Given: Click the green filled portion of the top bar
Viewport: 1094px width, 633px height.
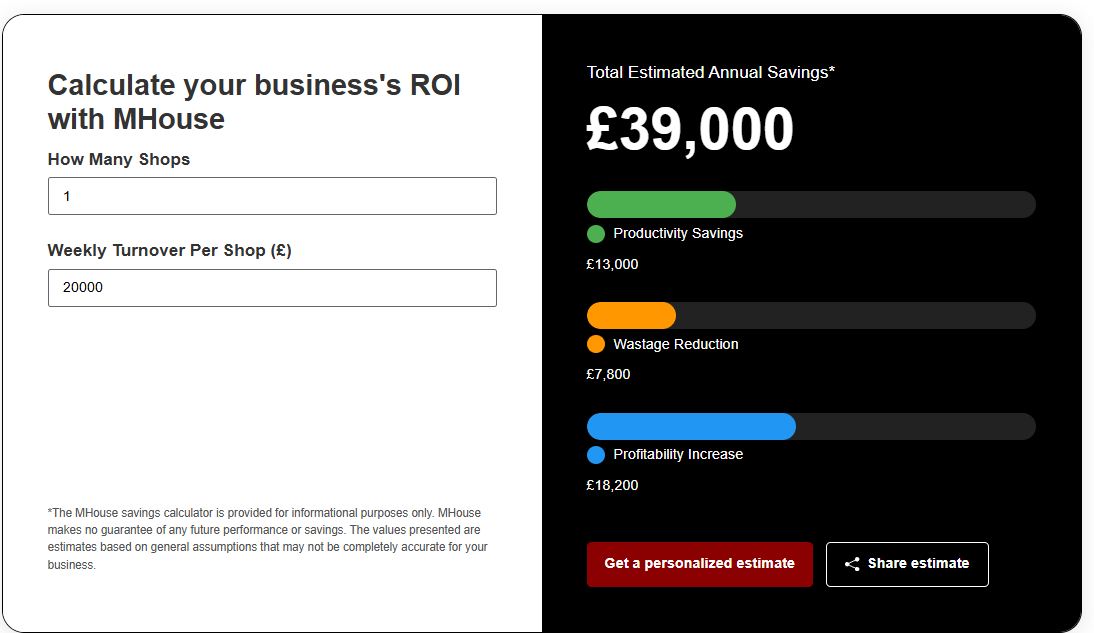Looking at the screenshot, I should point(660,204).
